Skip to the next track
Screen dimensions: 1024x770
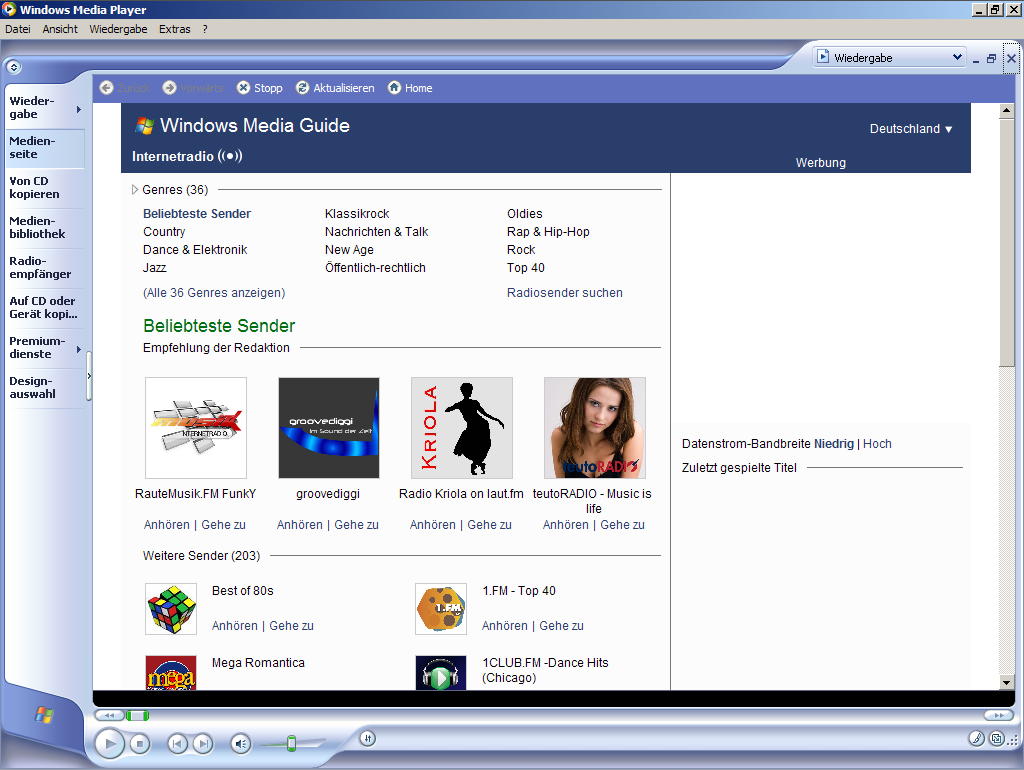click(x=202, y=743)
